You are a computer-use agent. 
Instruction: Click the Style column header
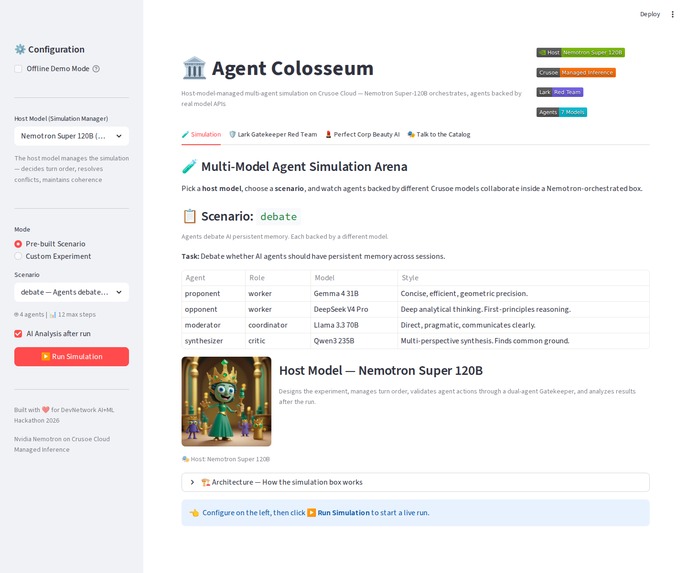(x=523, y=278)
